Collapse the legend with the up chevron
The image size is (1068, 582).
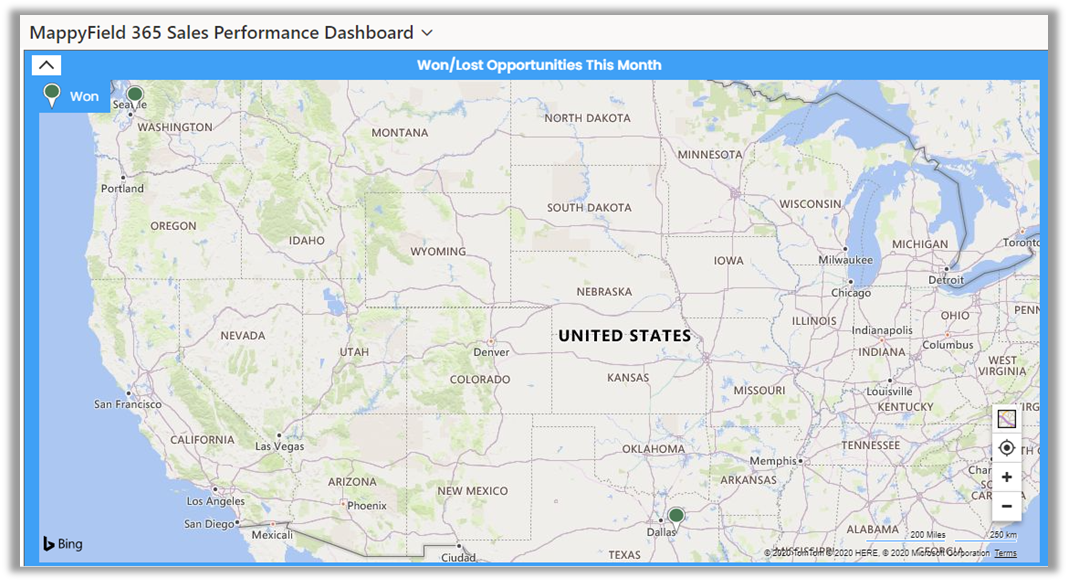(x=46, y=65)
